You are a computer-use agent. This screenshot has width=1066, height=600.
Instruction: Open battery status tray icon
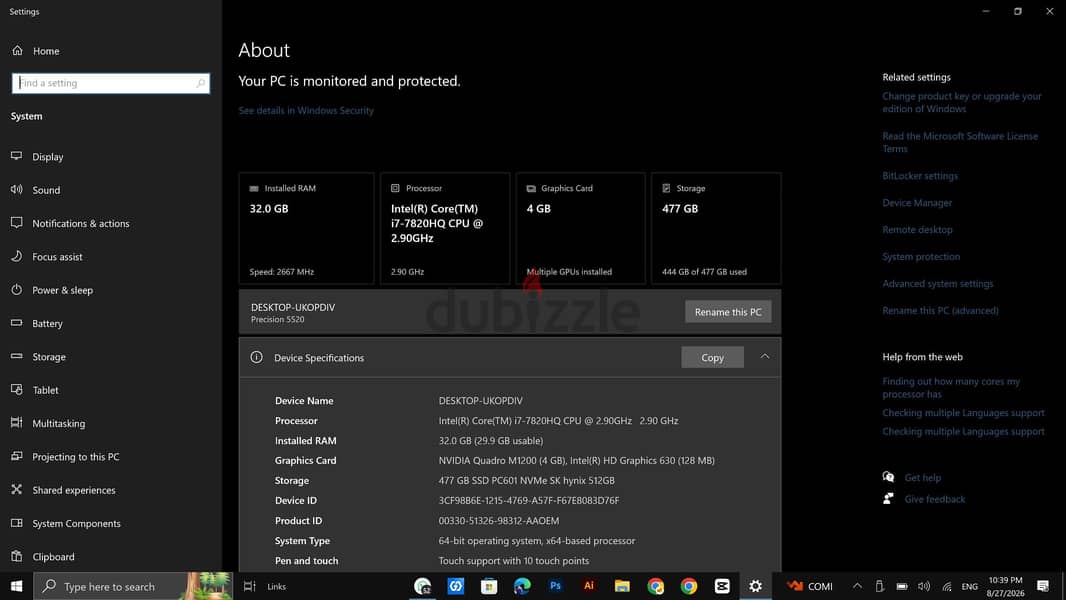901,586
